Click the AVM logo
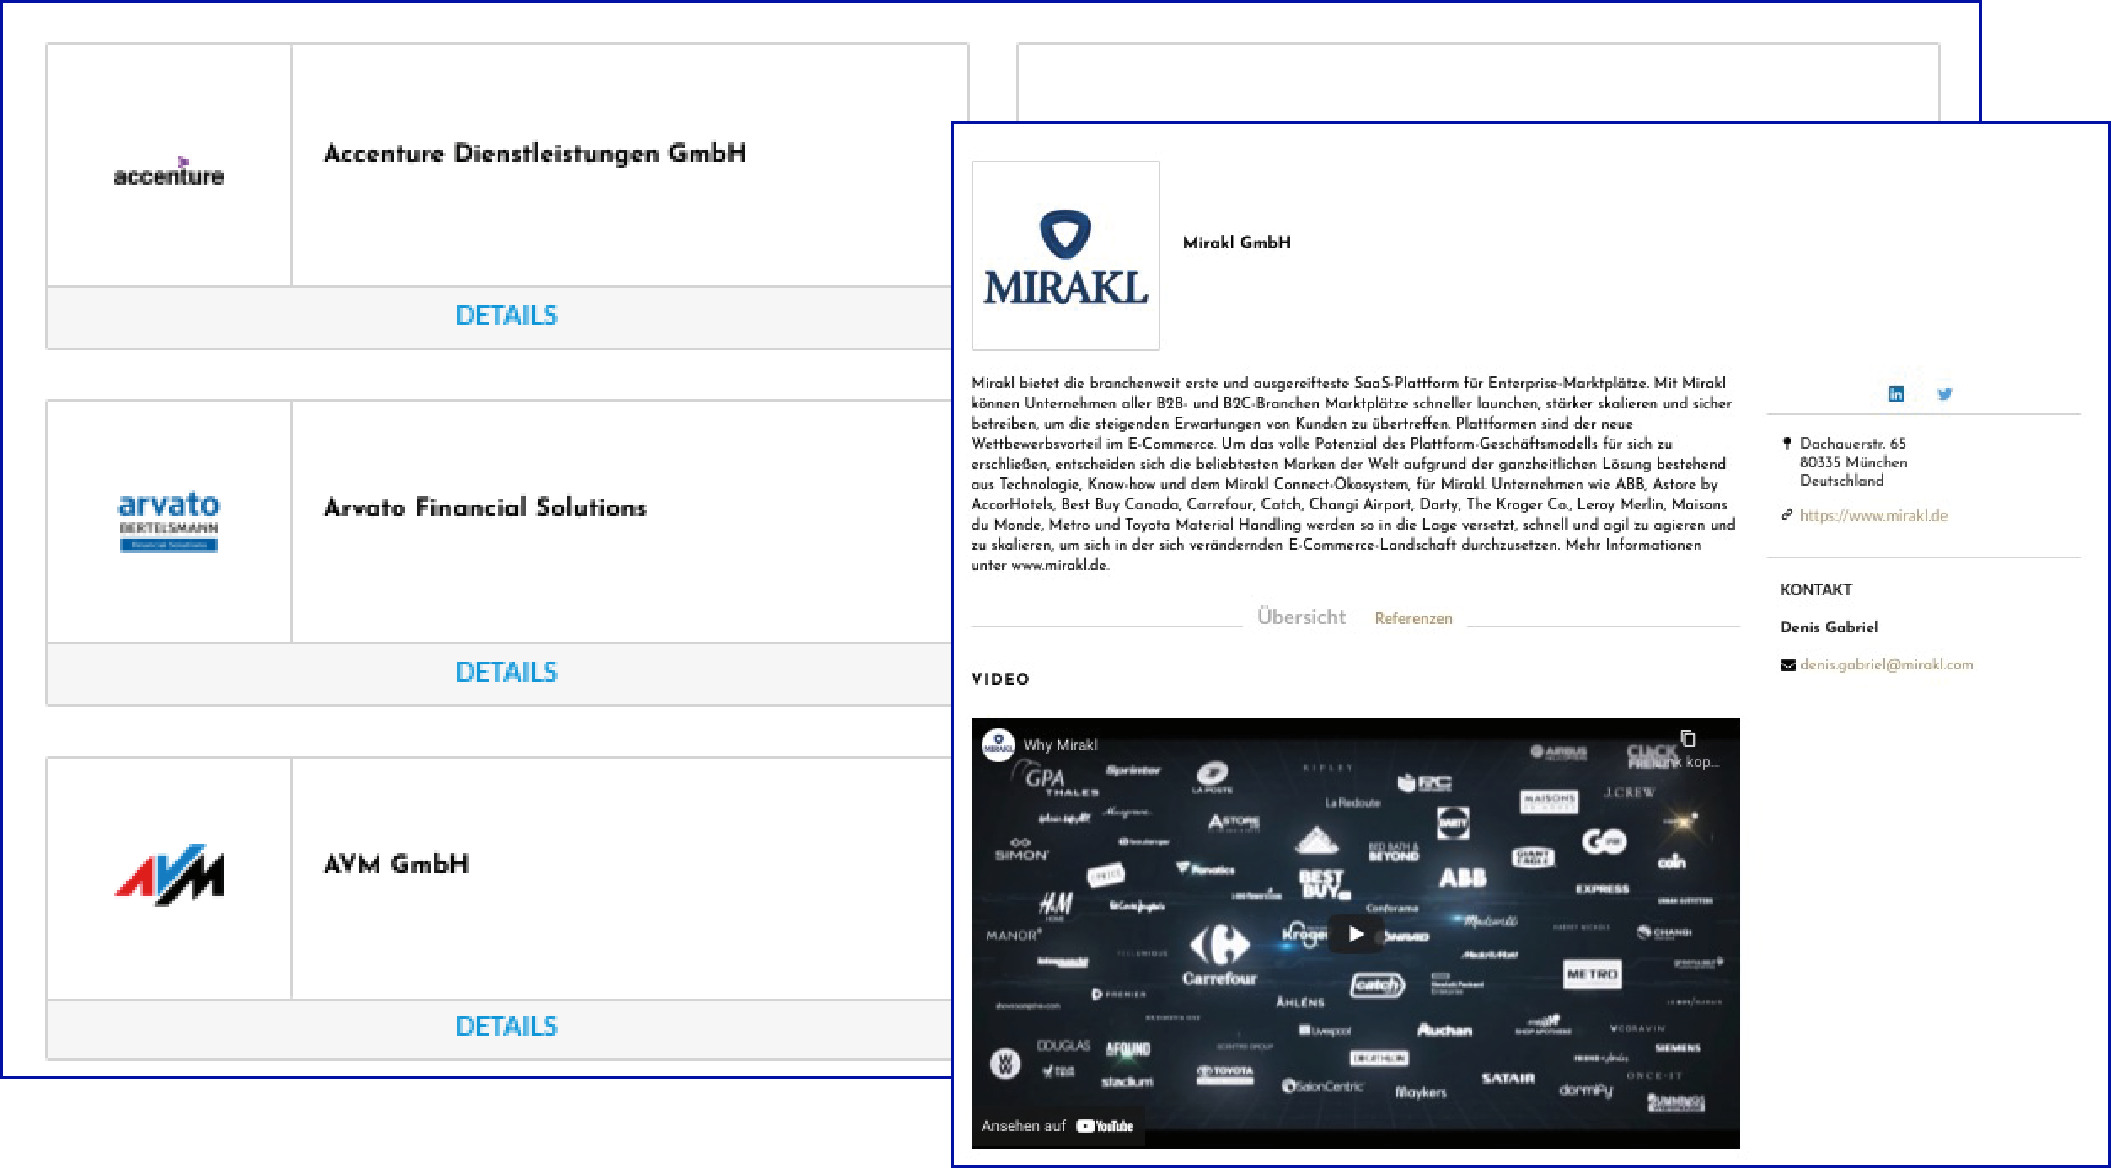 coord(169,875)
